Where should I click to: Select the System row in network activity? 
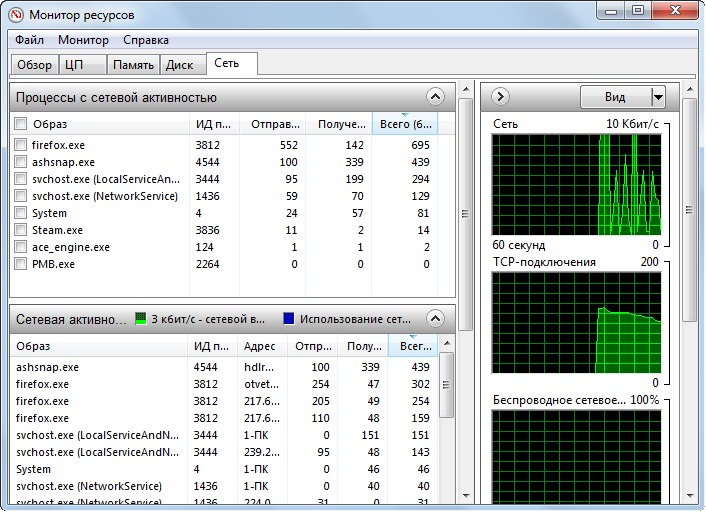click(x=34, y=469)
